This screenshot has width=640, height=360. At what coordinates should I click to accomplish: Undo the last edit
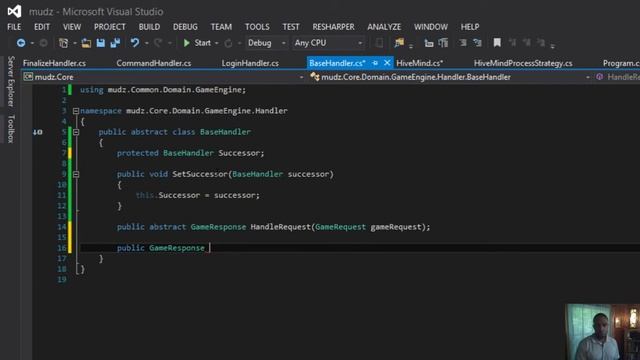[135, 43]
